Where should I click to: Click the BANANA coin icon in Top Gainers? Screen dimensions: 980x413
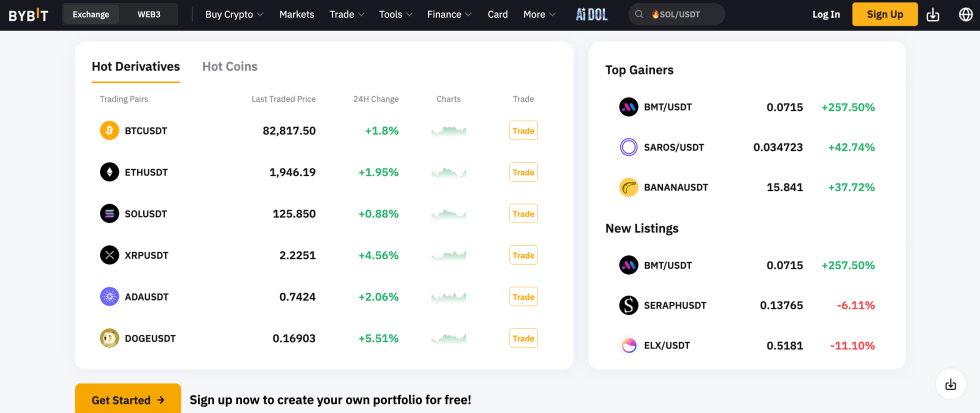coord(628,187)
